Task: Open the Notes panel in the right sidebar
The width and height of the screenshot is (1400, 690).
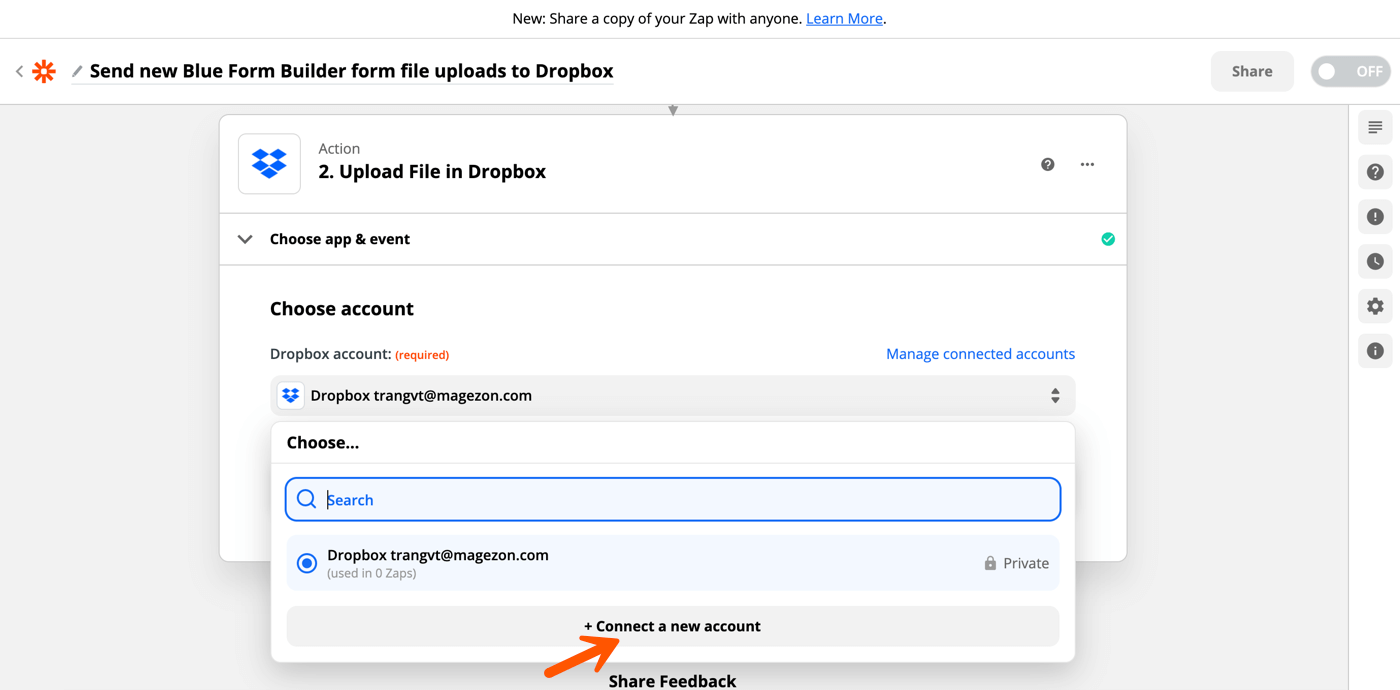Action: click(x=1375, y=127)
